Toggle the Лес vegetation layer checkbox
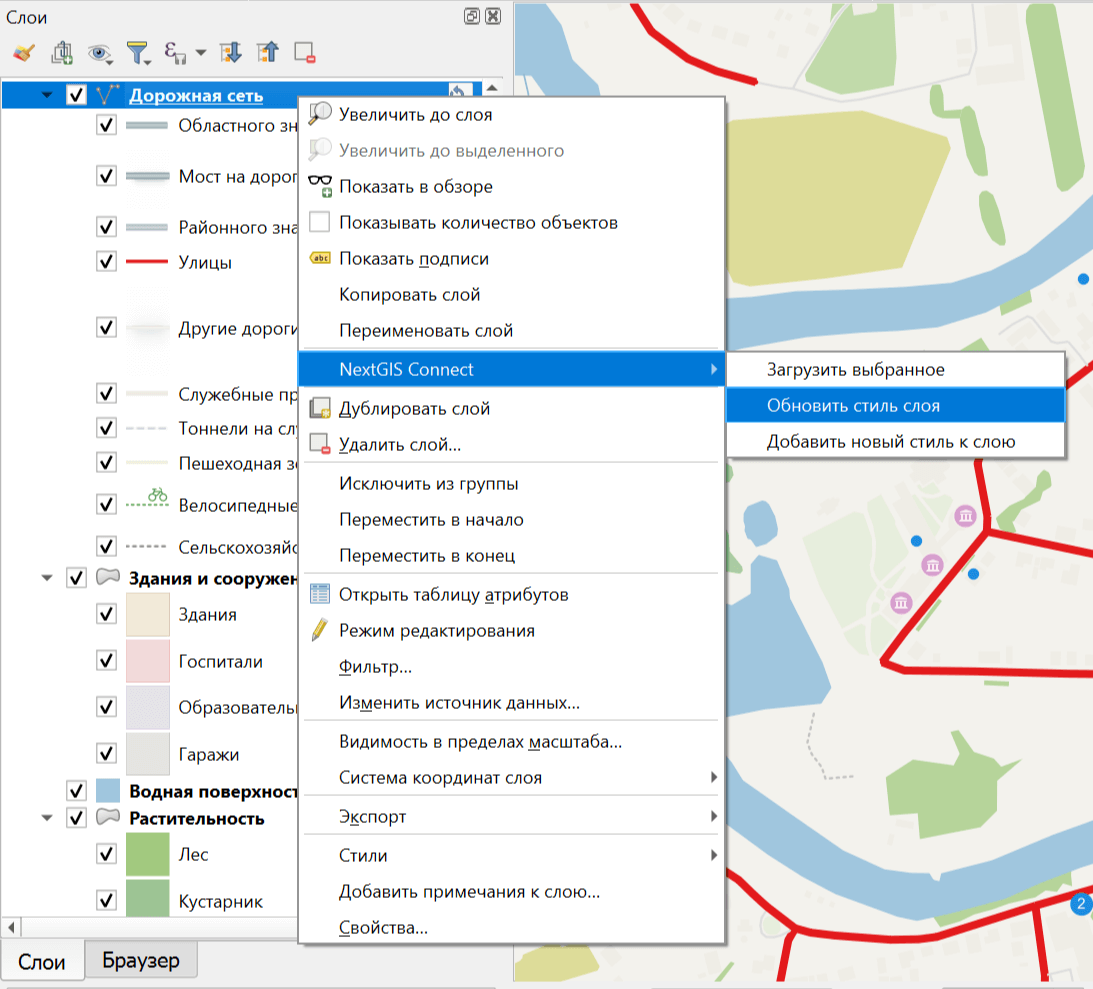Image resolution: width=1093 pixels, height=989 pixels. click(x=107, y=855)
